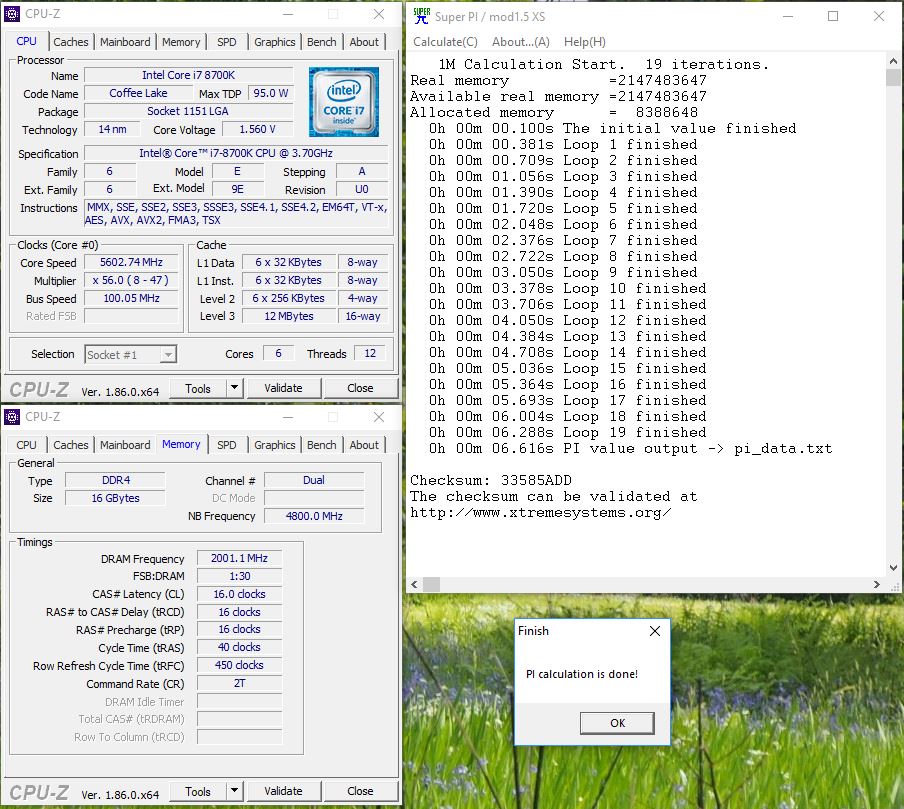Click the CPU-Z app icon in top window title bar
Image resolution: width=904 pixels, height=809 pixels.
tap(12, 13)
